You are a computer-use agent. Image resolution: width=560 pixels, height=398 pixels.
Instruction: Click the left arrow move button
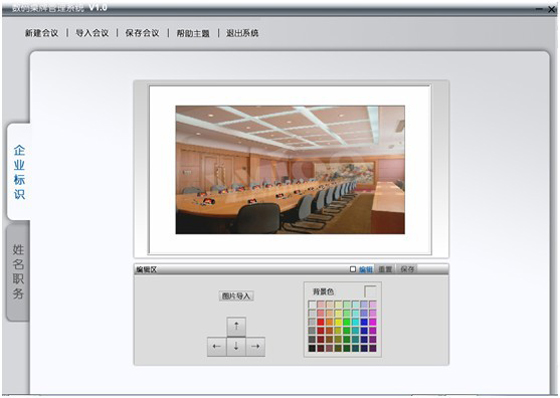pos(217,347)
